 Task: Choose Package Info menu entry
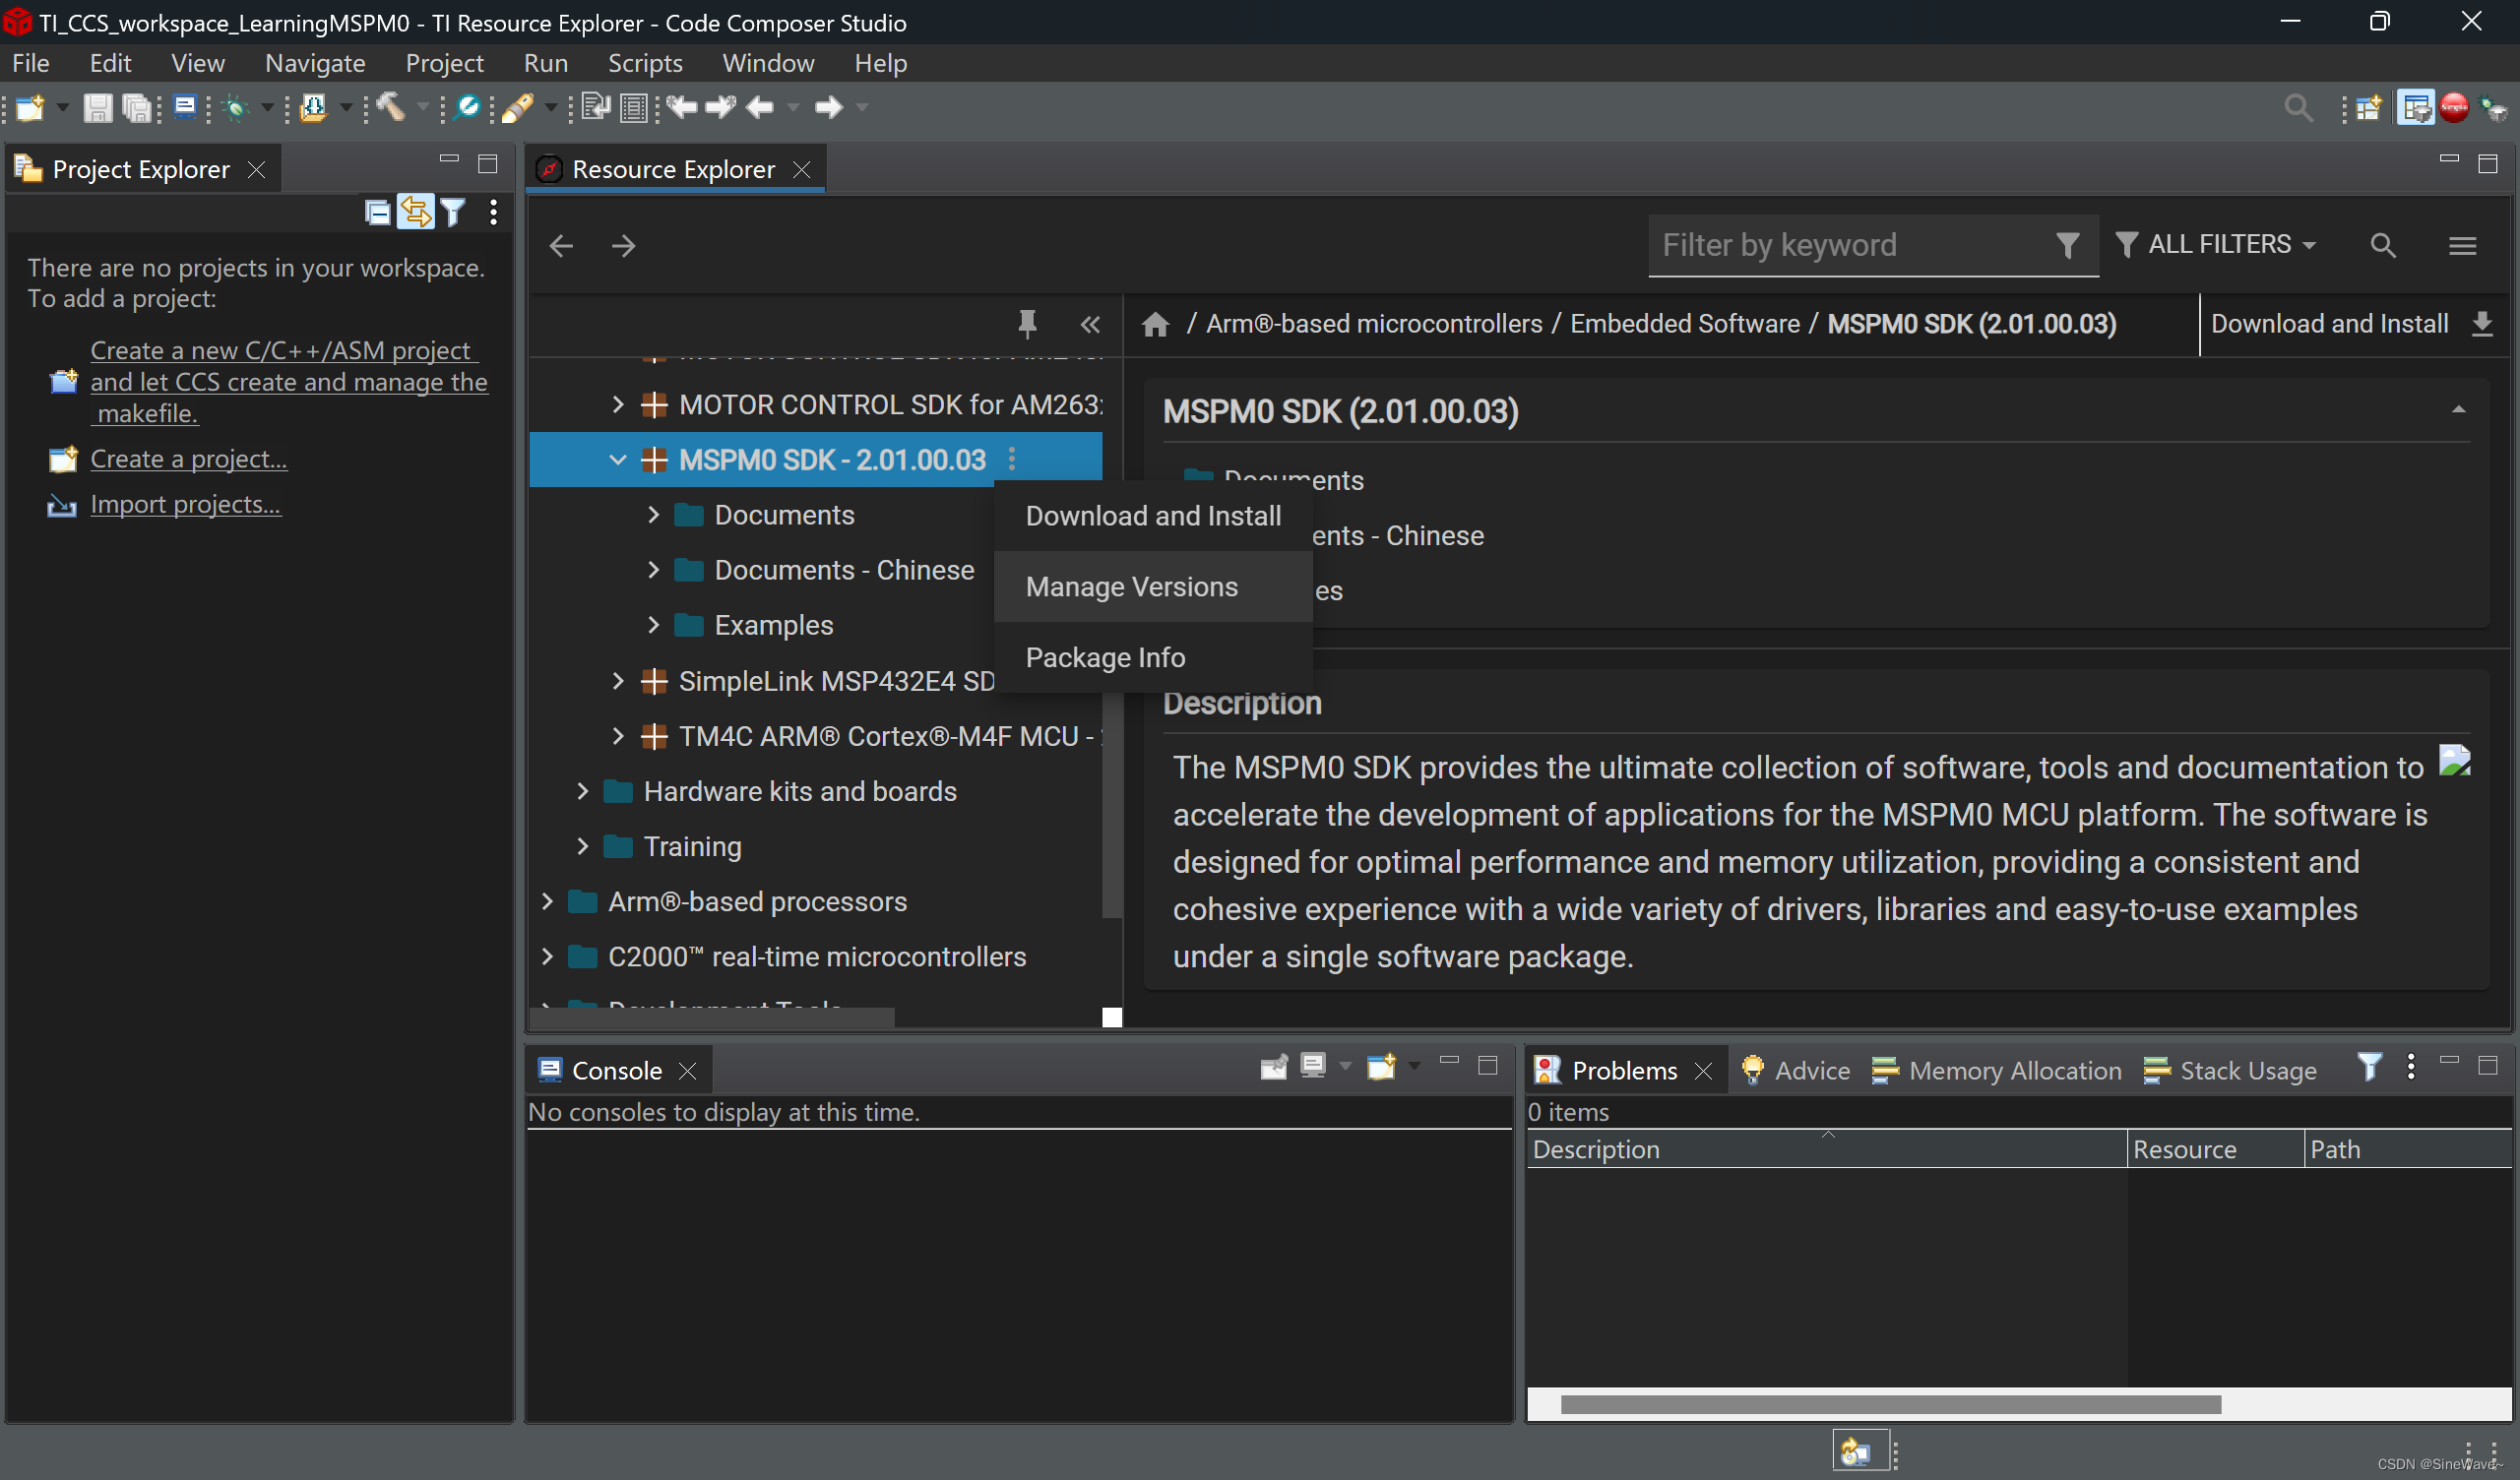1153,657
